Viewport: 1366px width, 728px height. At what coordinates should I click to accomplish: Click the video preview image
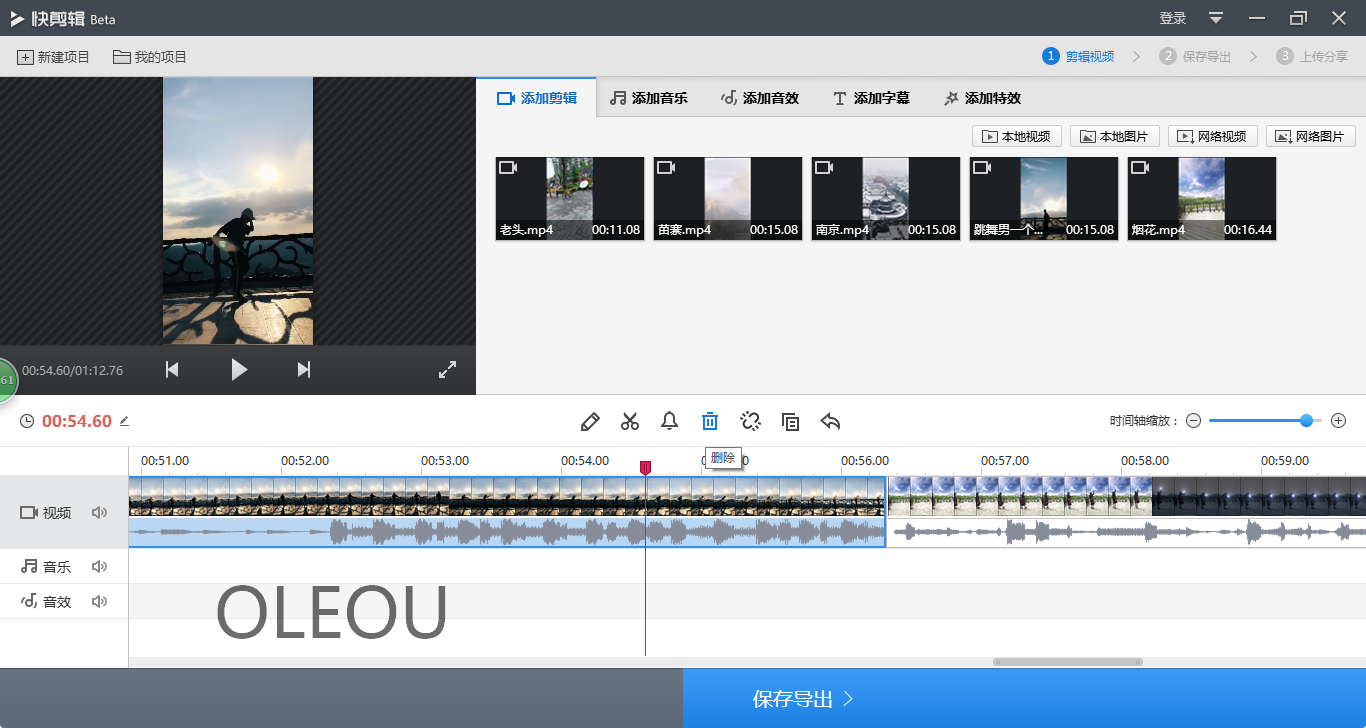238,211
